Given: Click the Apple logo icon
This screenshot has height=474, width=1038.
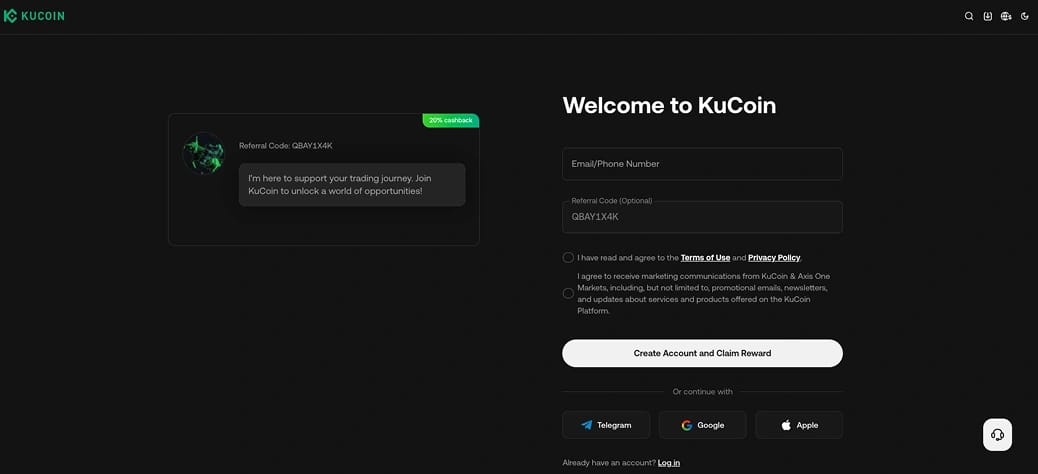Looking at the screenshot, I should pos(786,425).
